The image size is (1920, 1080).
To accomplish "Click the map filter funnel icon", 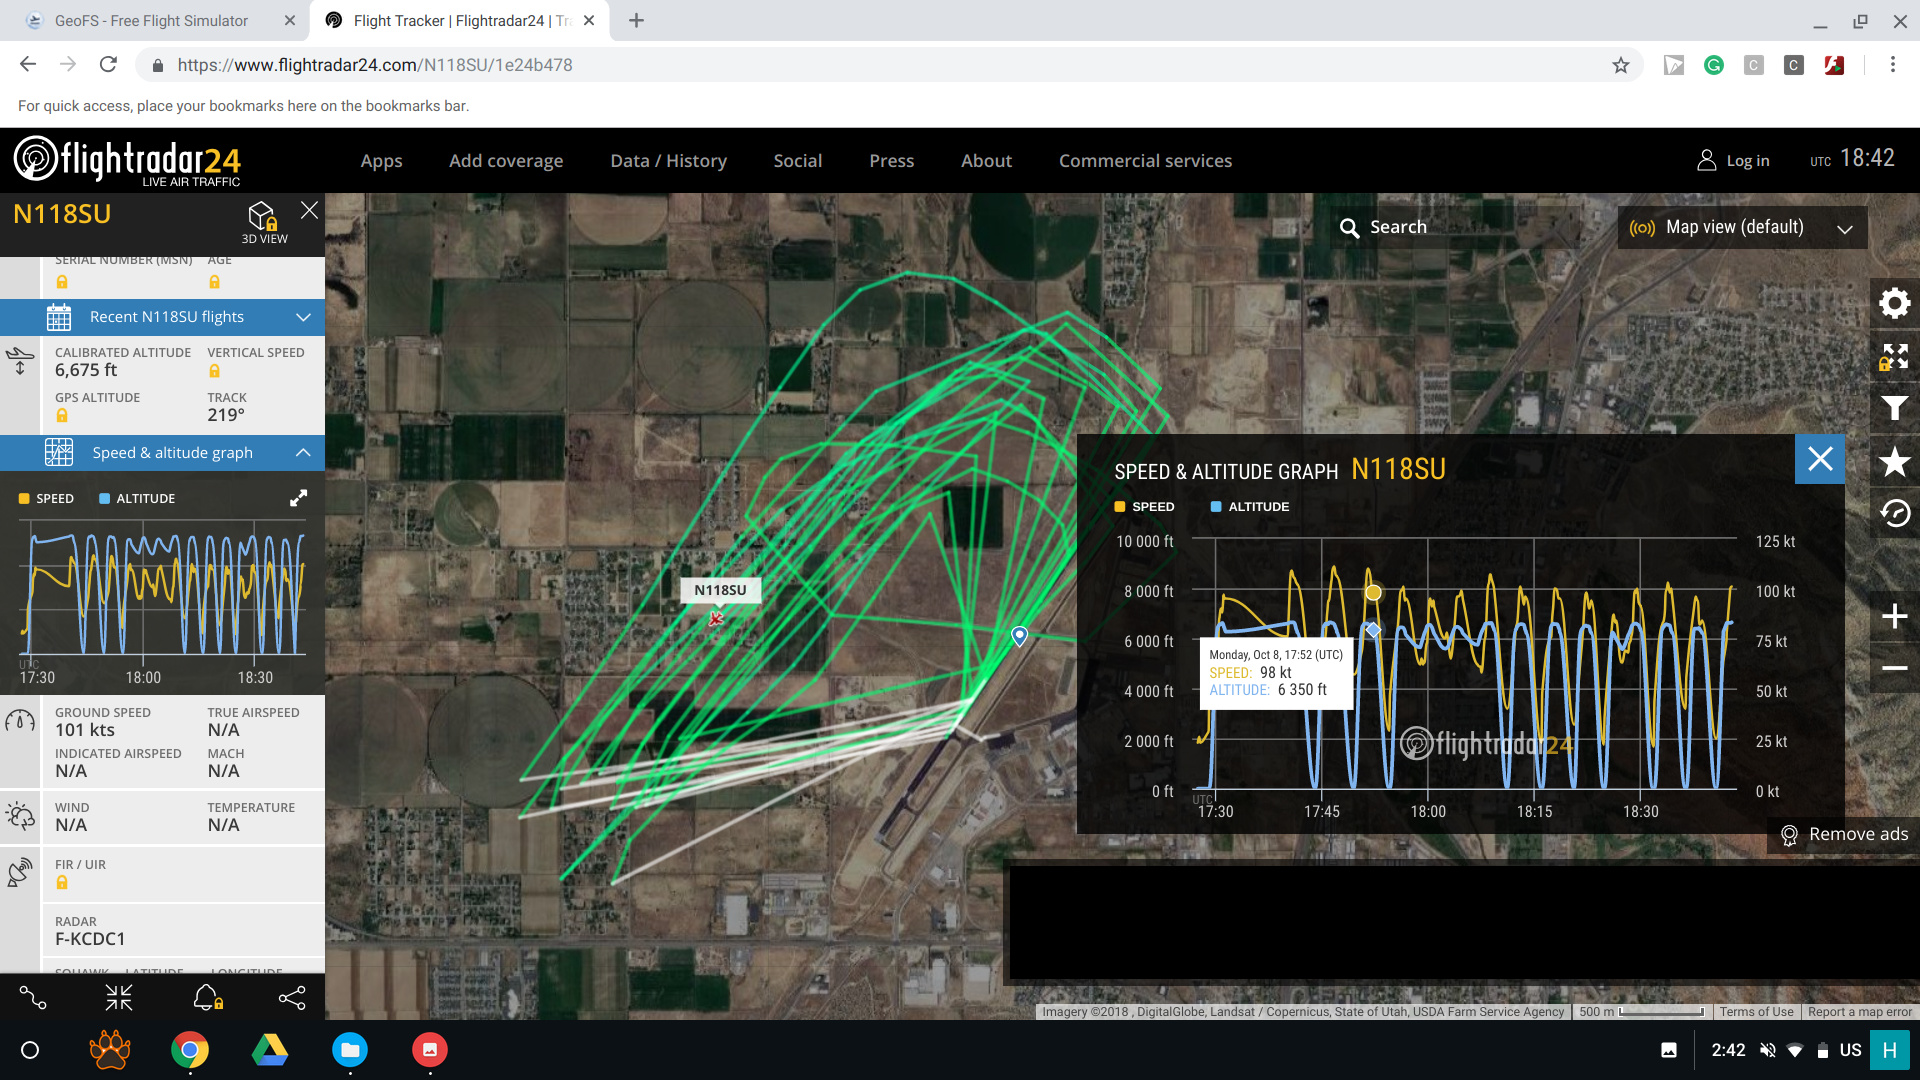I will point(1894,408).
